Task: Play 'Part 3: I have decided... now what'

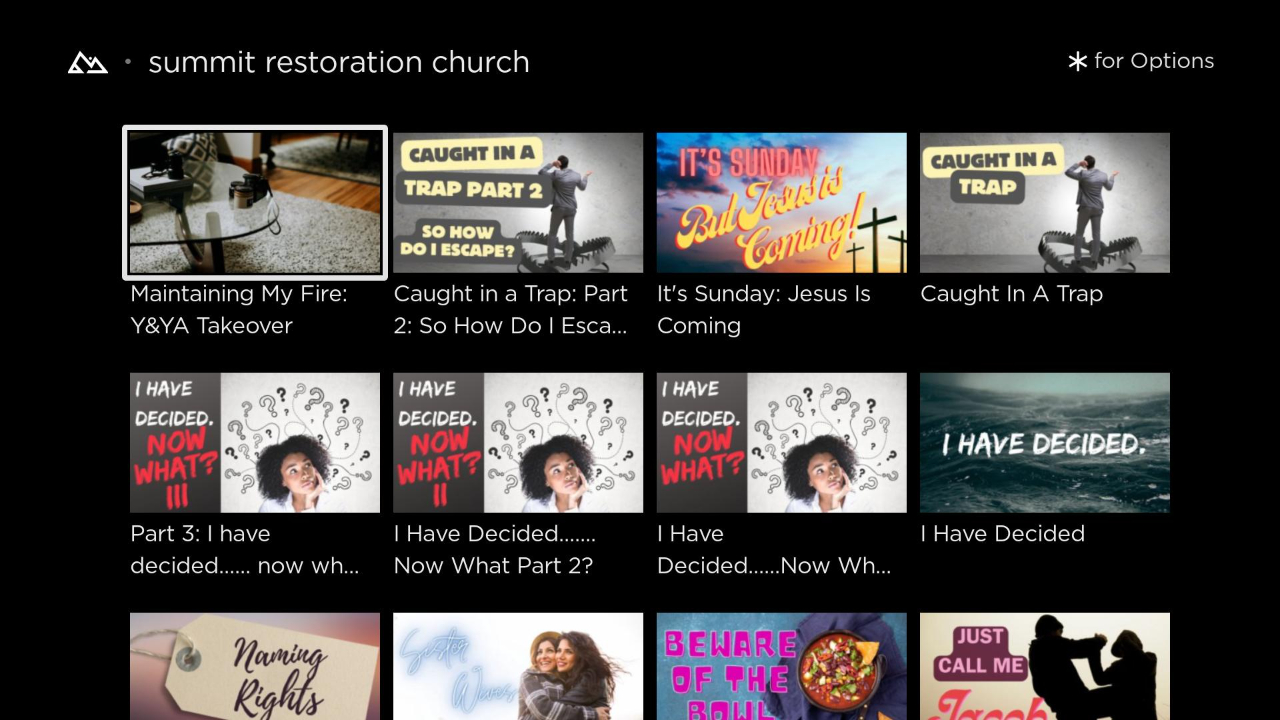Action: click(254, 442)
